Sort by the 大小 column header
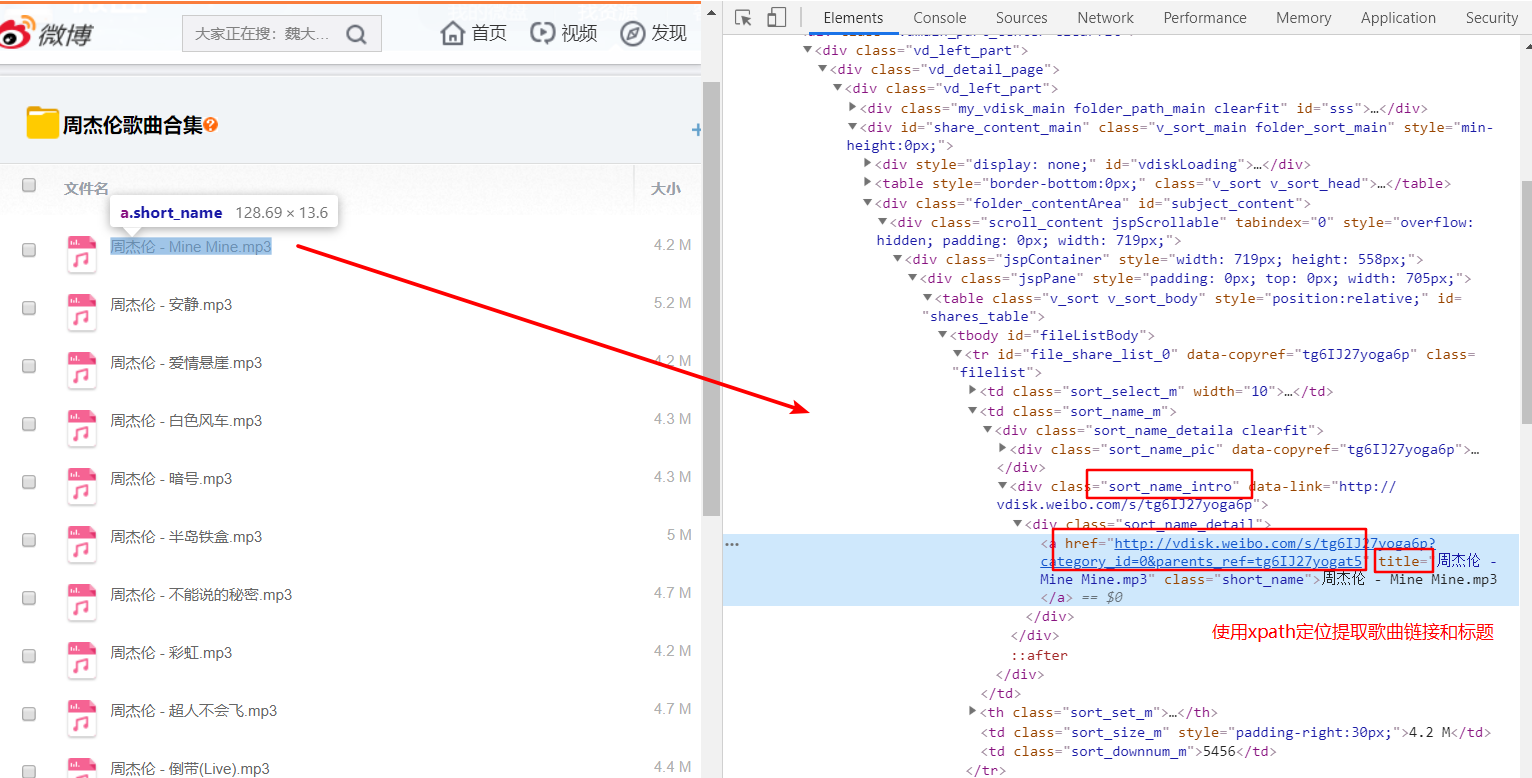 click(666, 188)
